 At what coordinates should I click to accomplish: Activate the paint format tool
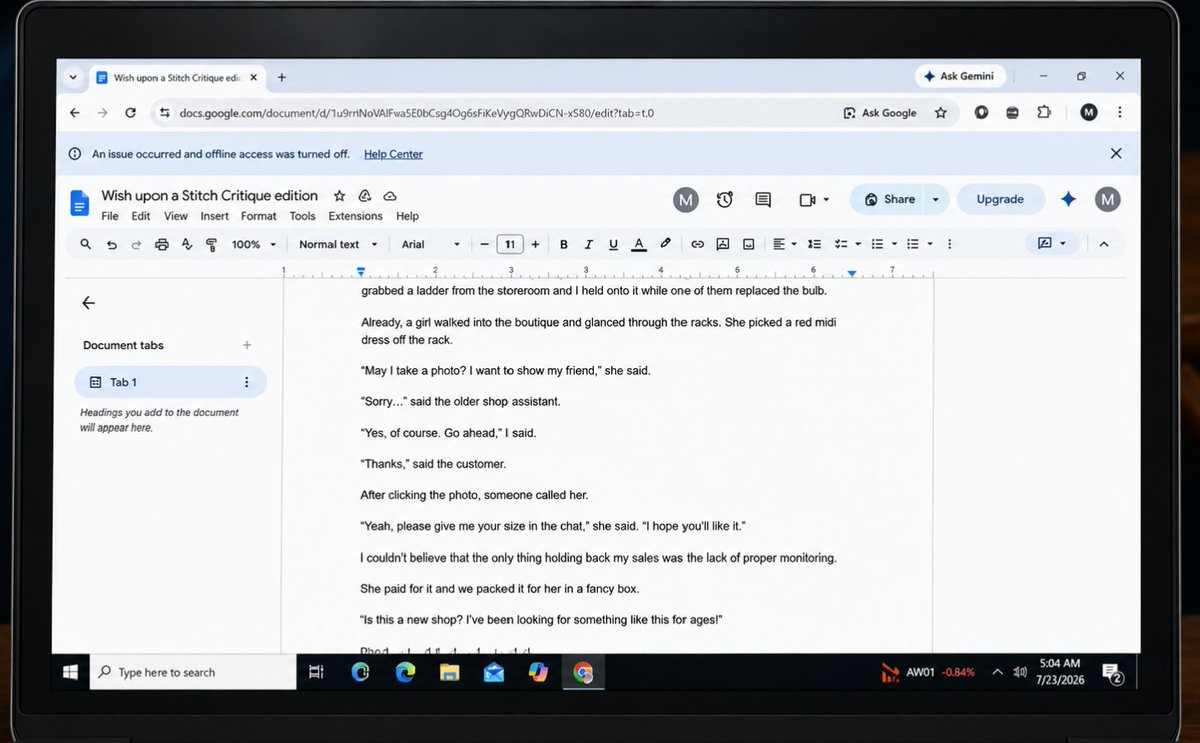pyautogui.click(x=211, y=244)
